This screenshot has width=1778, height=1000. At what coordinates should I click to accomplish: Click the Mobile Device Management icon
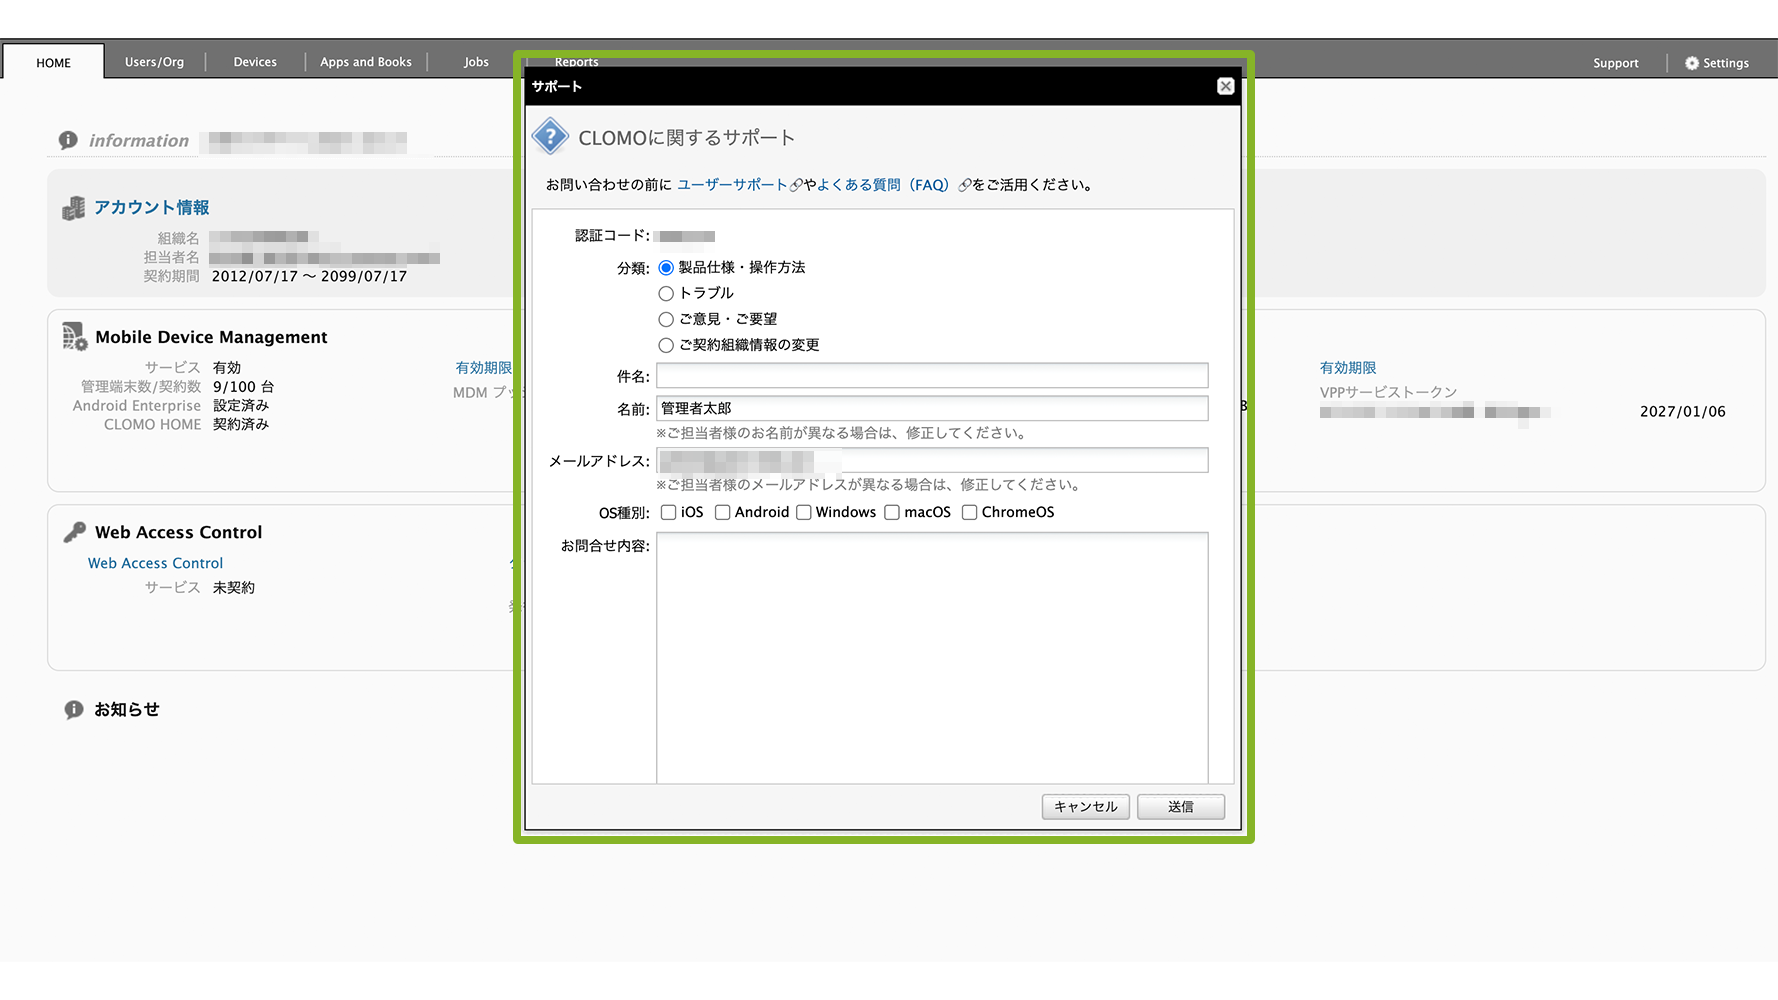point(74,337)
